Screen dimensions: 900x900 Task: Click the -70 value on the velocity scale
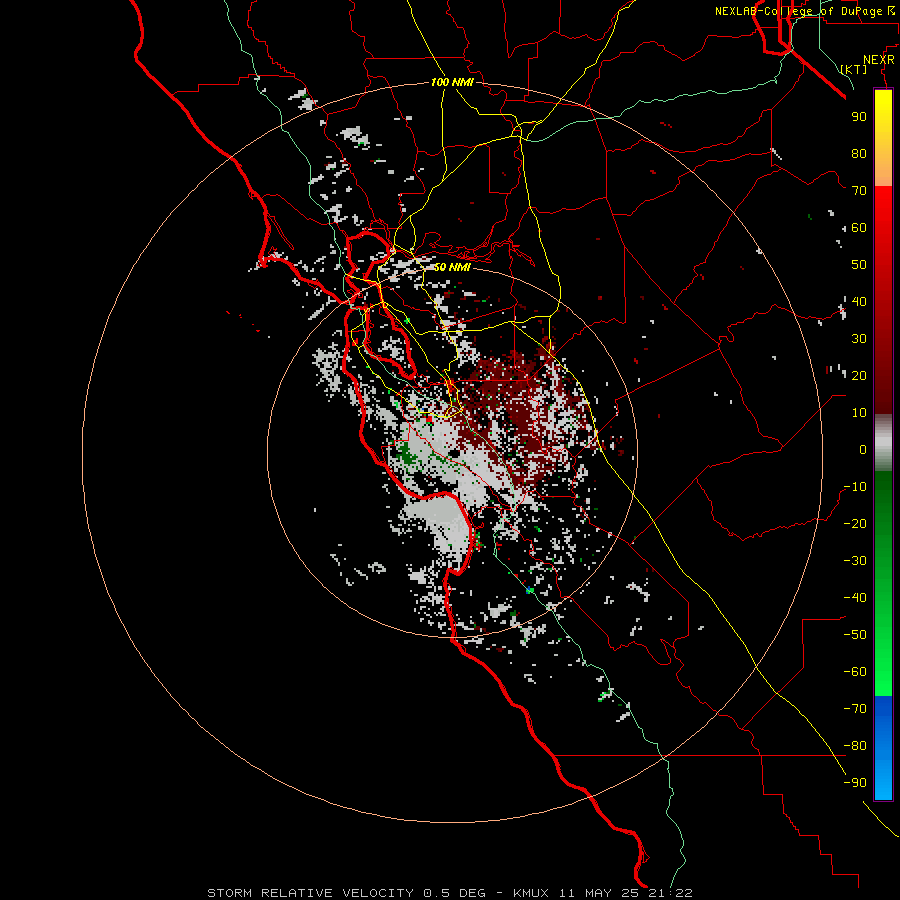855,709
